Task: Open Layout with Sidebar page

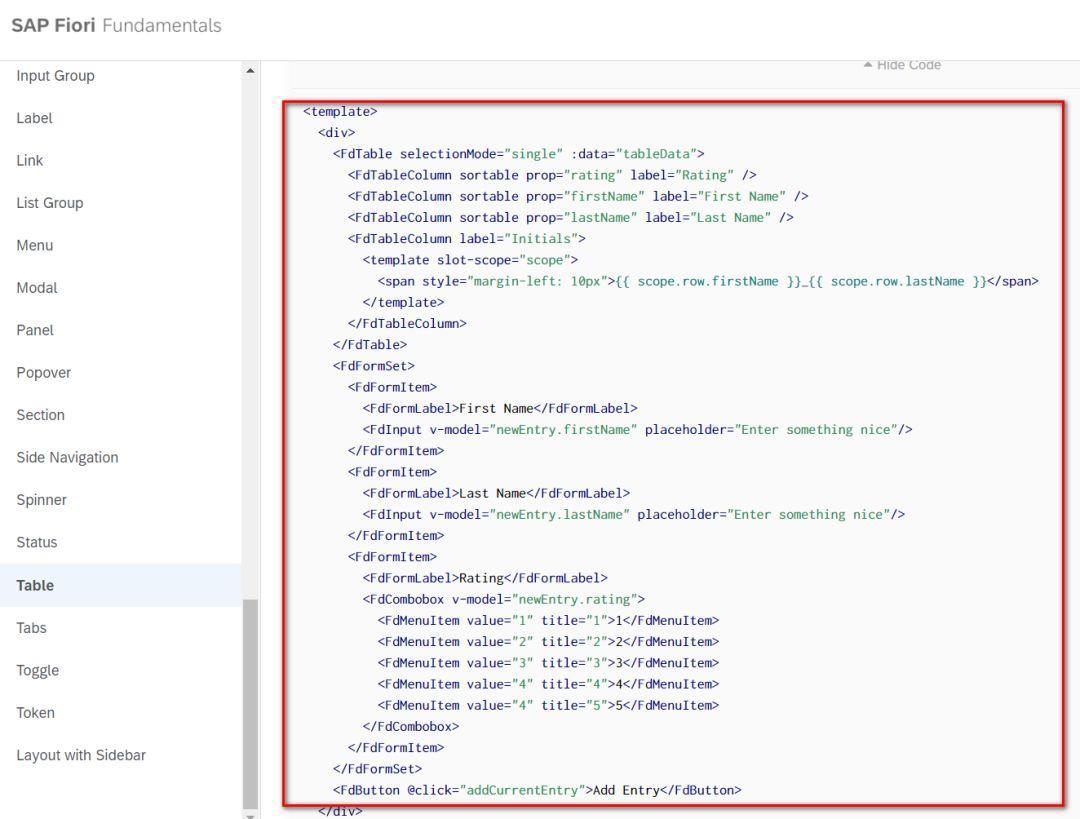Action: pyautogui.click(x=81, y=756)
